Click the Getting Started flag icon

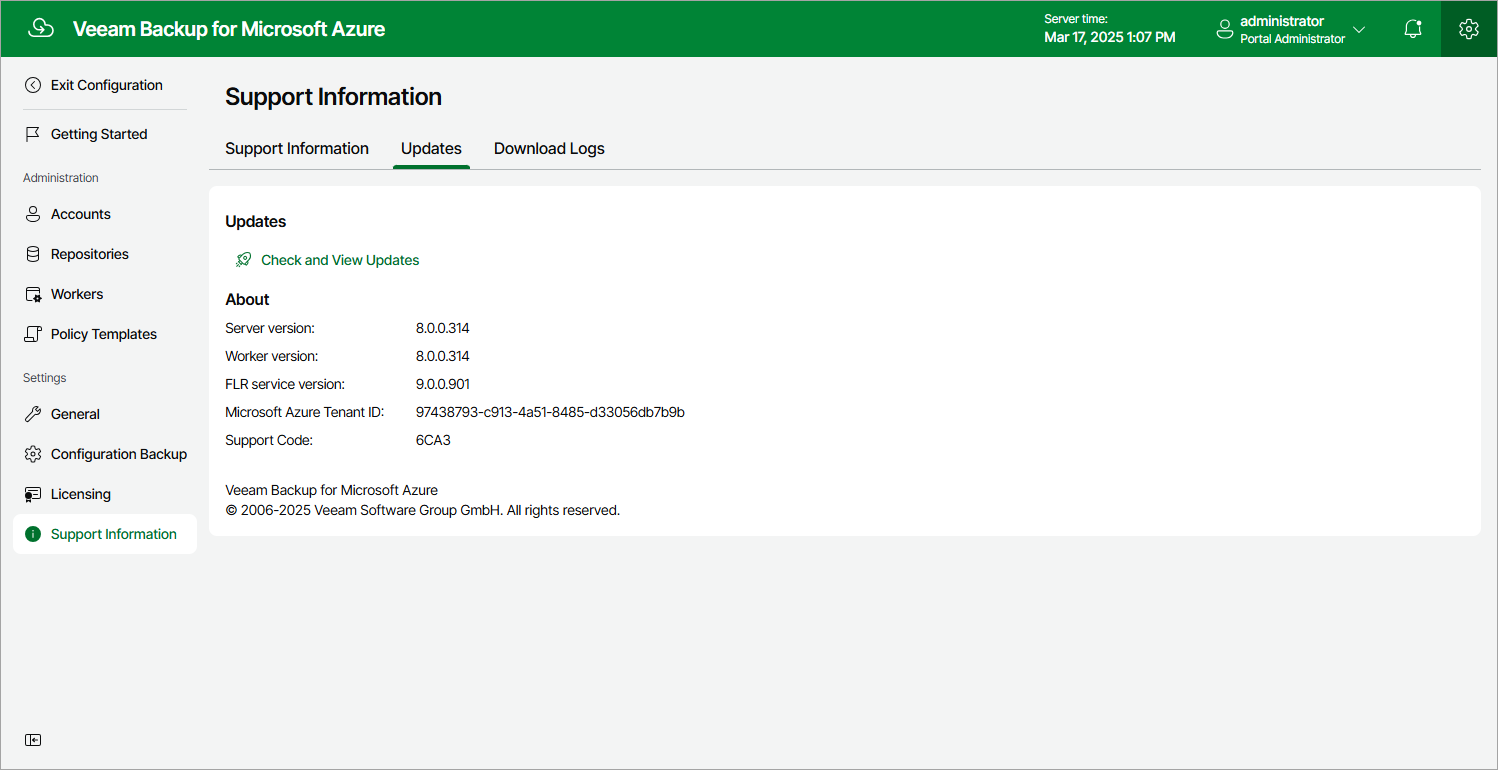pos(33,134)
